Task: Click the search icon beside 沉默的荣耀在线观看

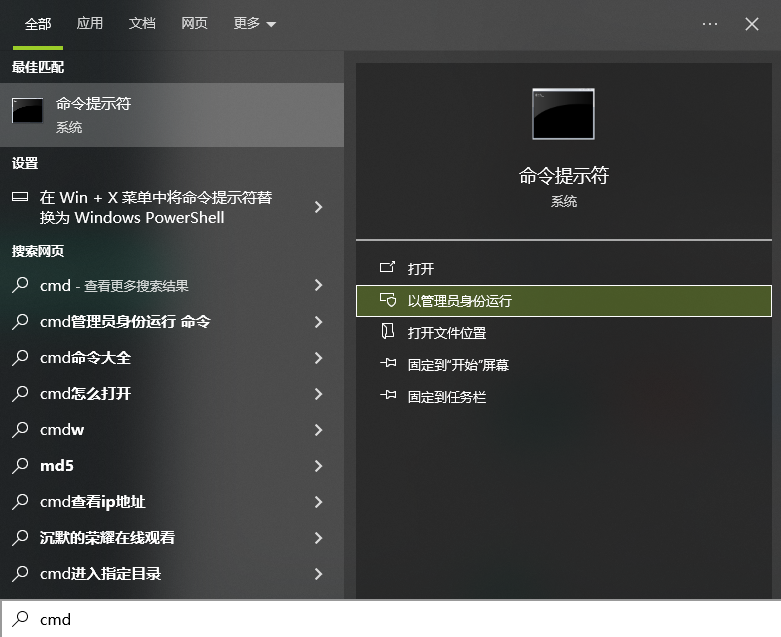Action: (x=20, y=537)
